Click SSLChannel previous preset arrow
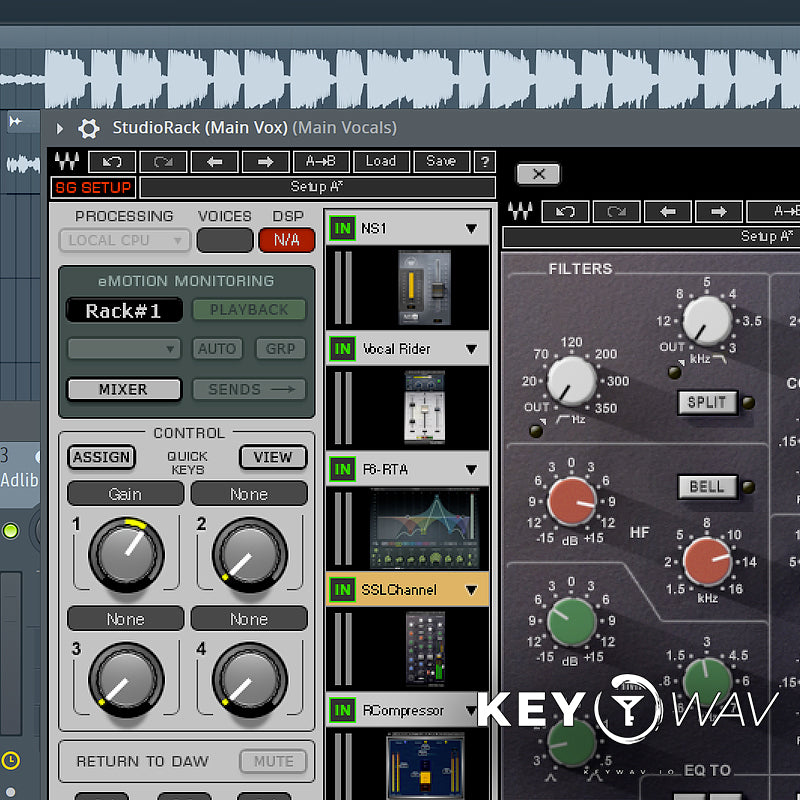The image size is (800, 800). point(668,211)
